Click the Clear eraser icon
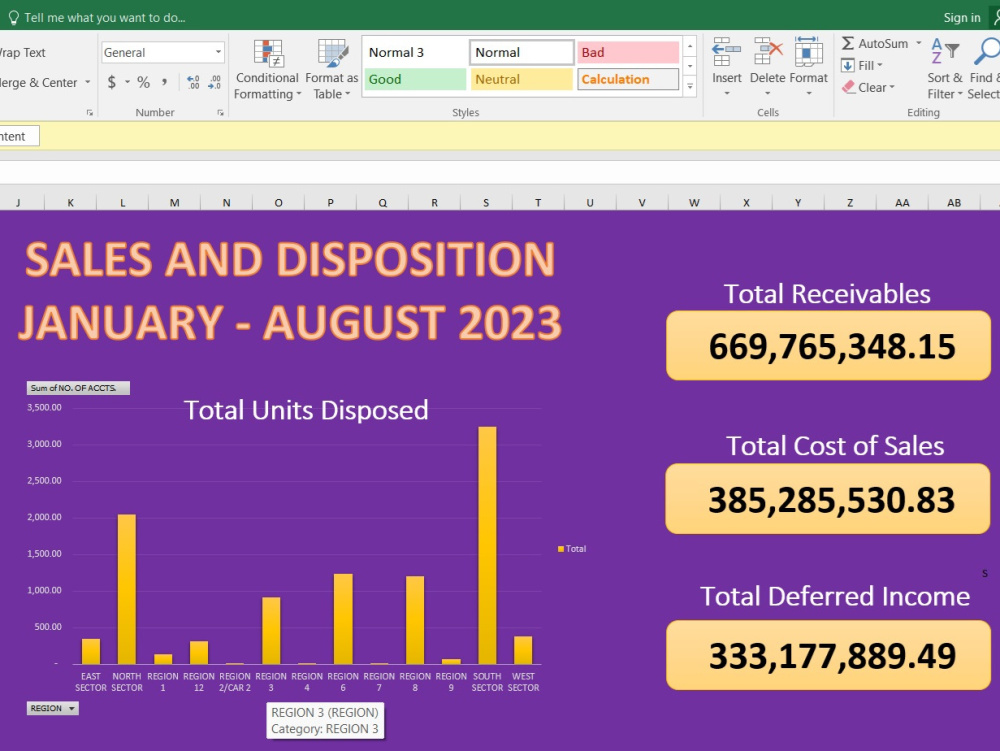The height and width of the screenshot is (751, 1000). click(x=848, y=87)
